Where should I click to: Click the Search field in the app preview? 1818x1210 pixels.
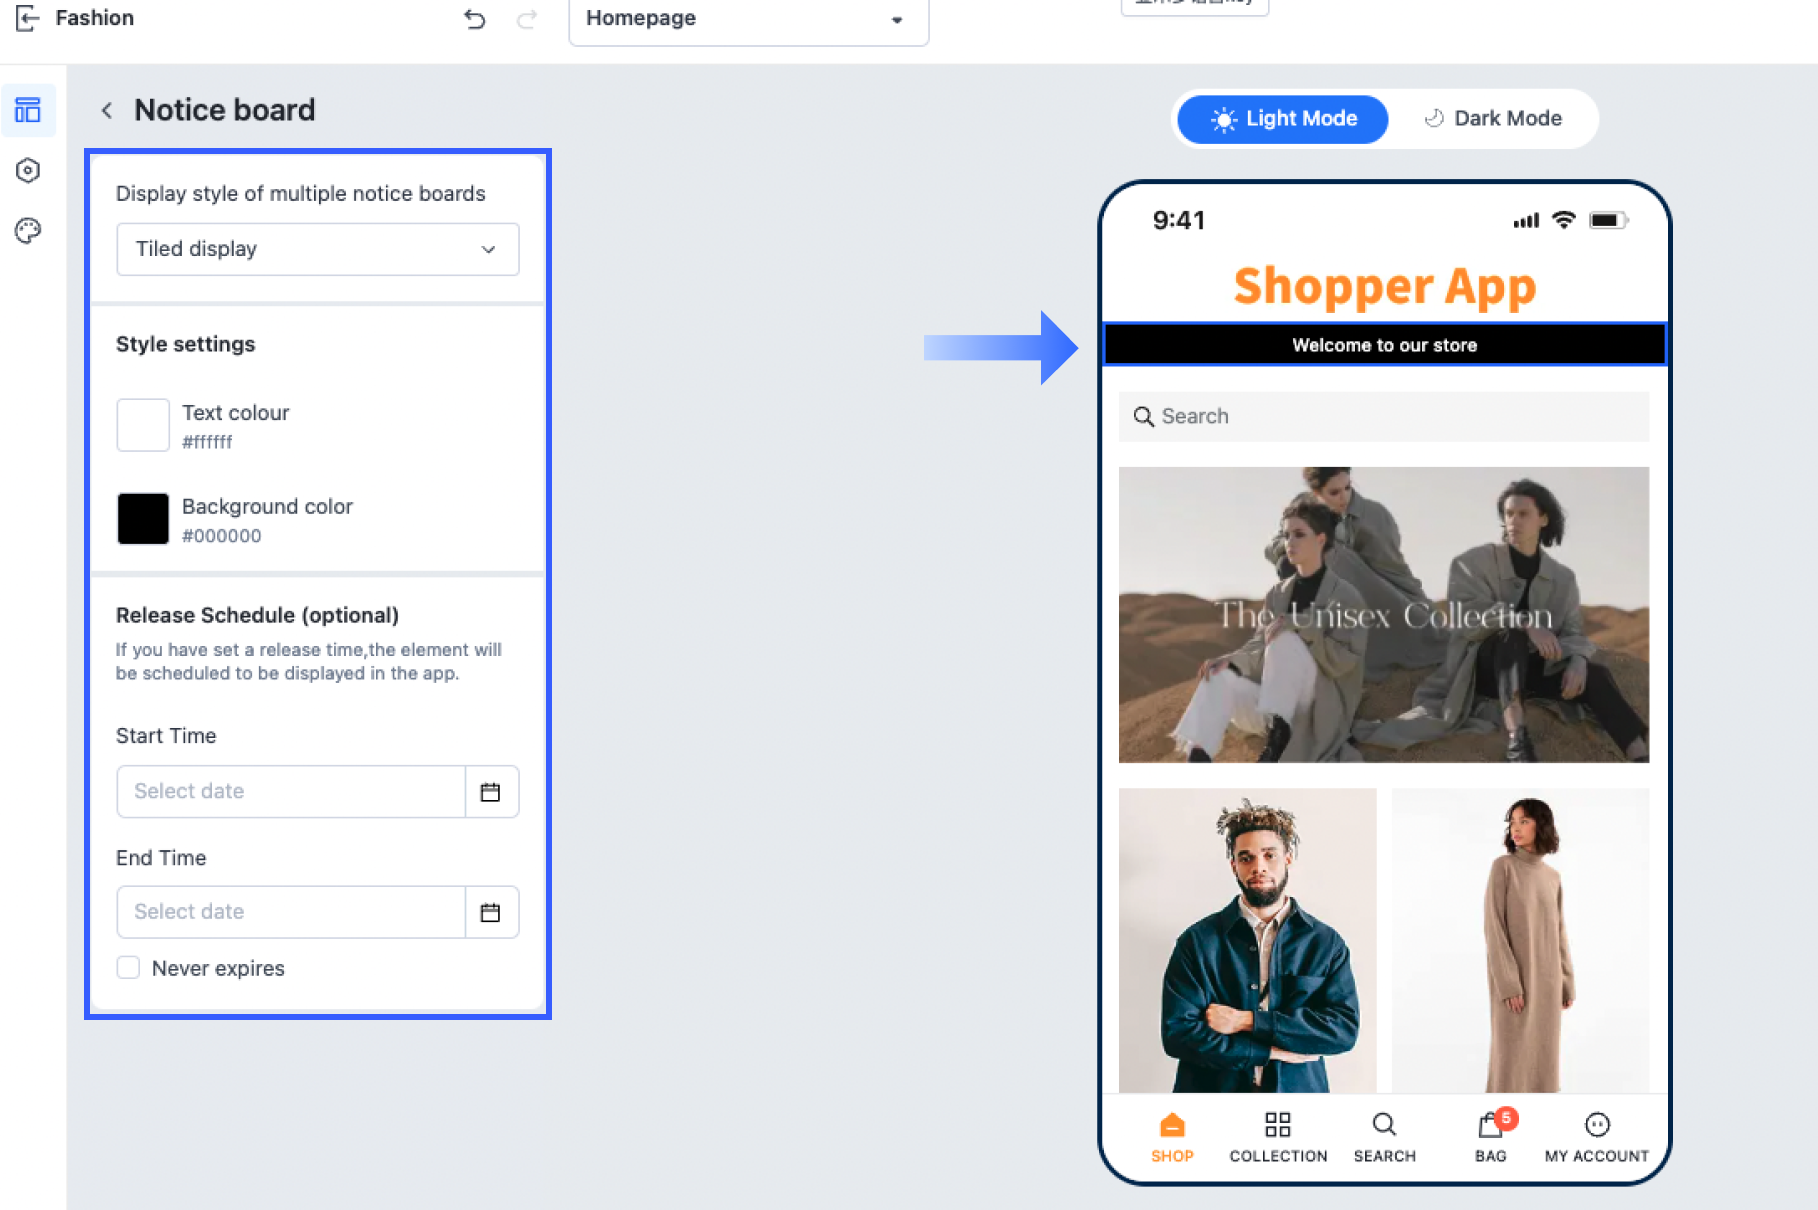coord(1384,416)
